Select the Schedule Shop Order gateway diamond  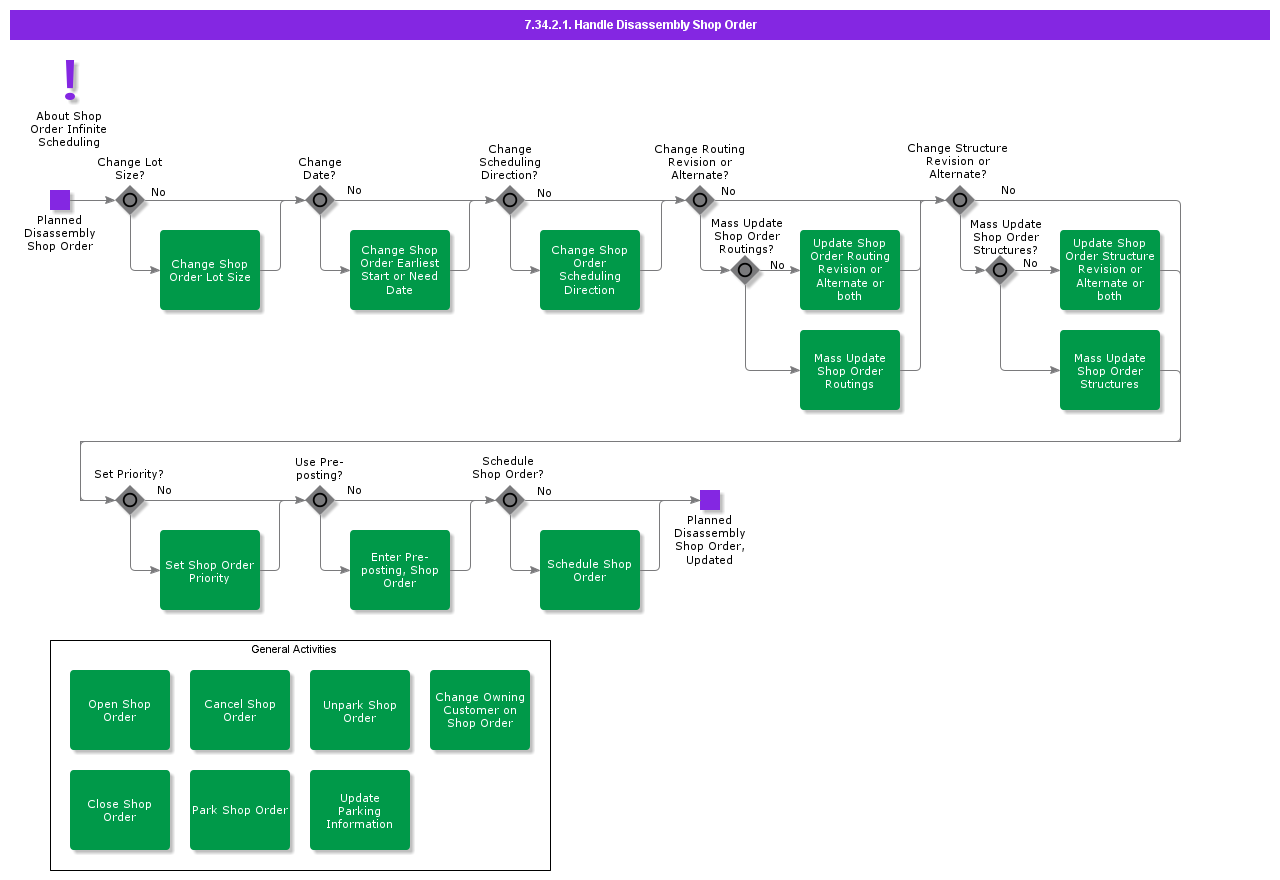(510, 500)
